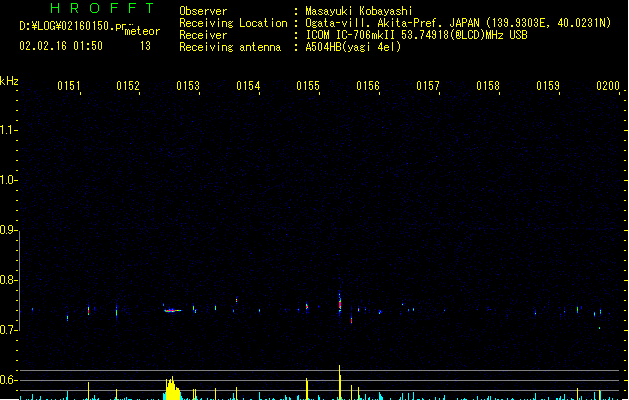
Task: Click the 0152 time marker
Action: pyautogui.click(x=128, y=86)
